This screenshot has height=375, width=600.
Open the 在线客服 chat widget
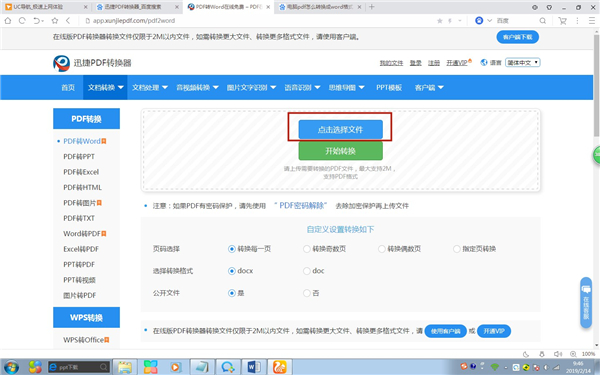tap(586, 303)
